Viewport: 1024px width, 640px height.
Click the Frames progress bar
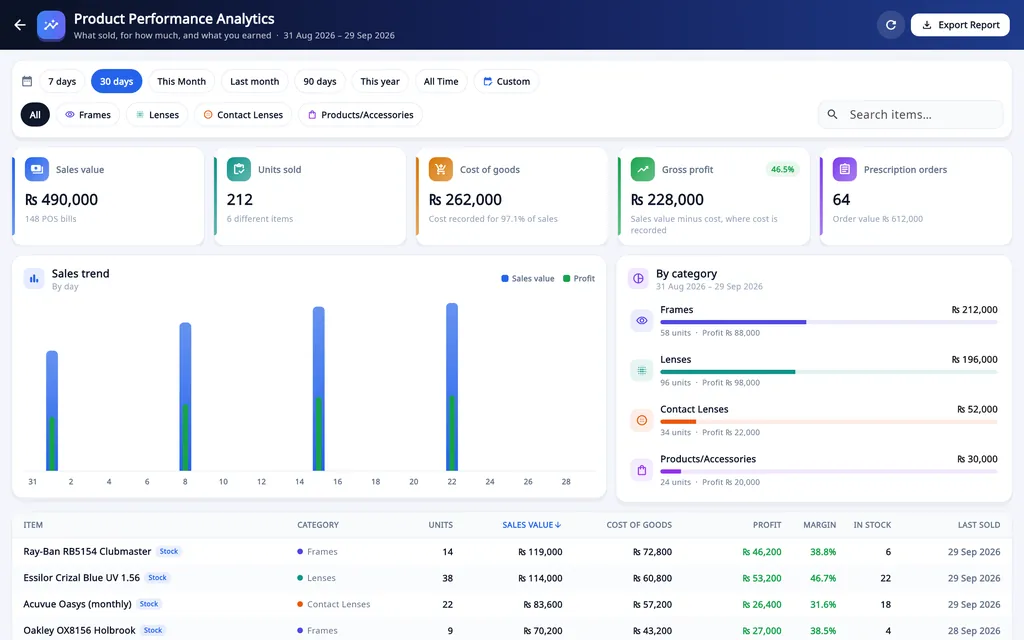(x=829, y=322)
